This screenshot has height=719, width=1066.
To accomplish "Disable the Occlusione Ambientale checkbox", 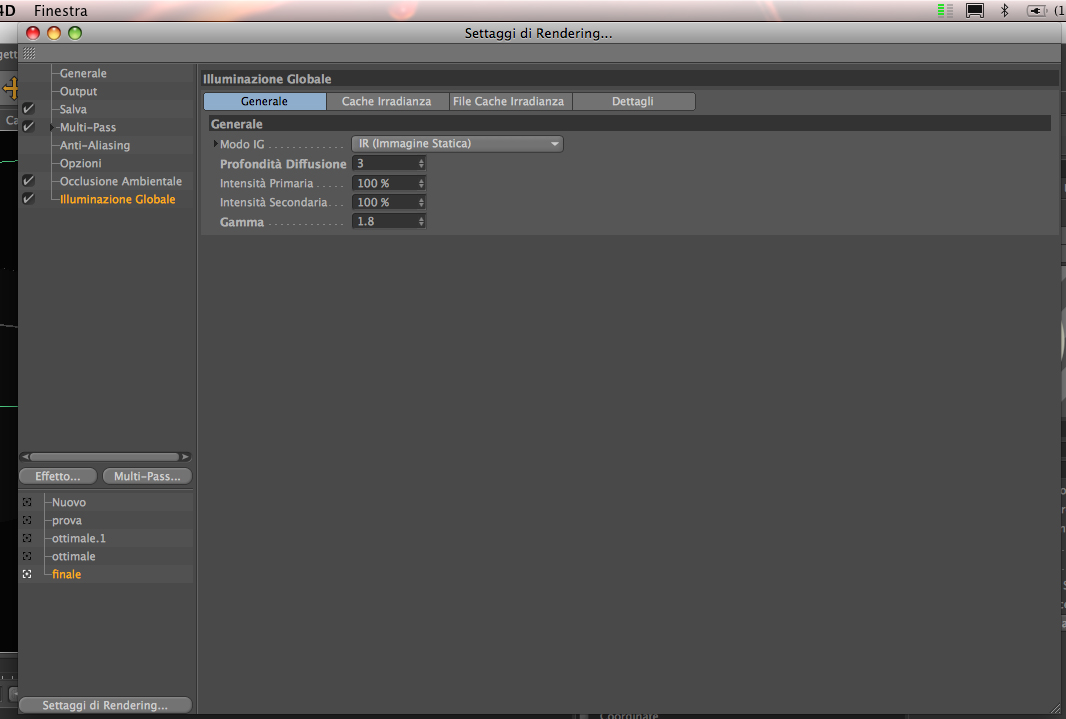I will [29, 181].
